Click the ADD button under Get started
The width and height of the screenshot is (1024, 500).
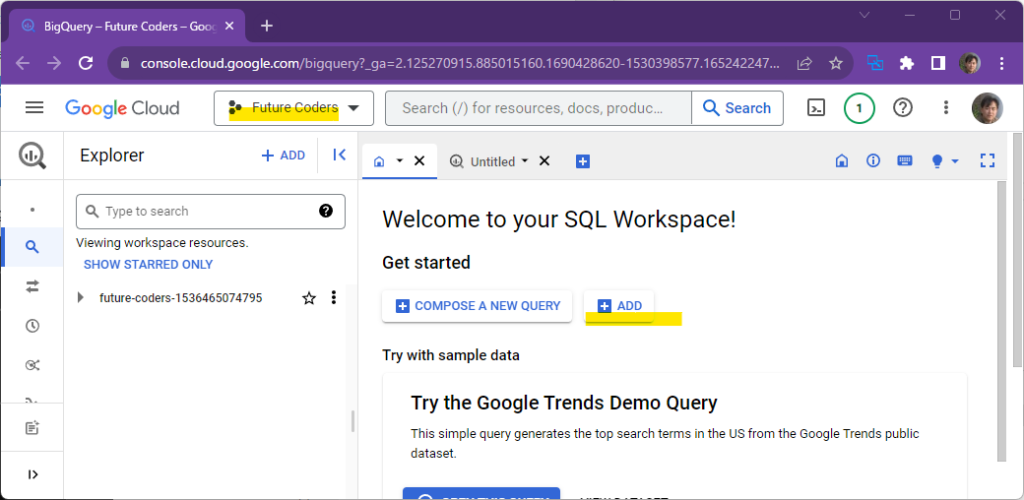tap(619, 305)
